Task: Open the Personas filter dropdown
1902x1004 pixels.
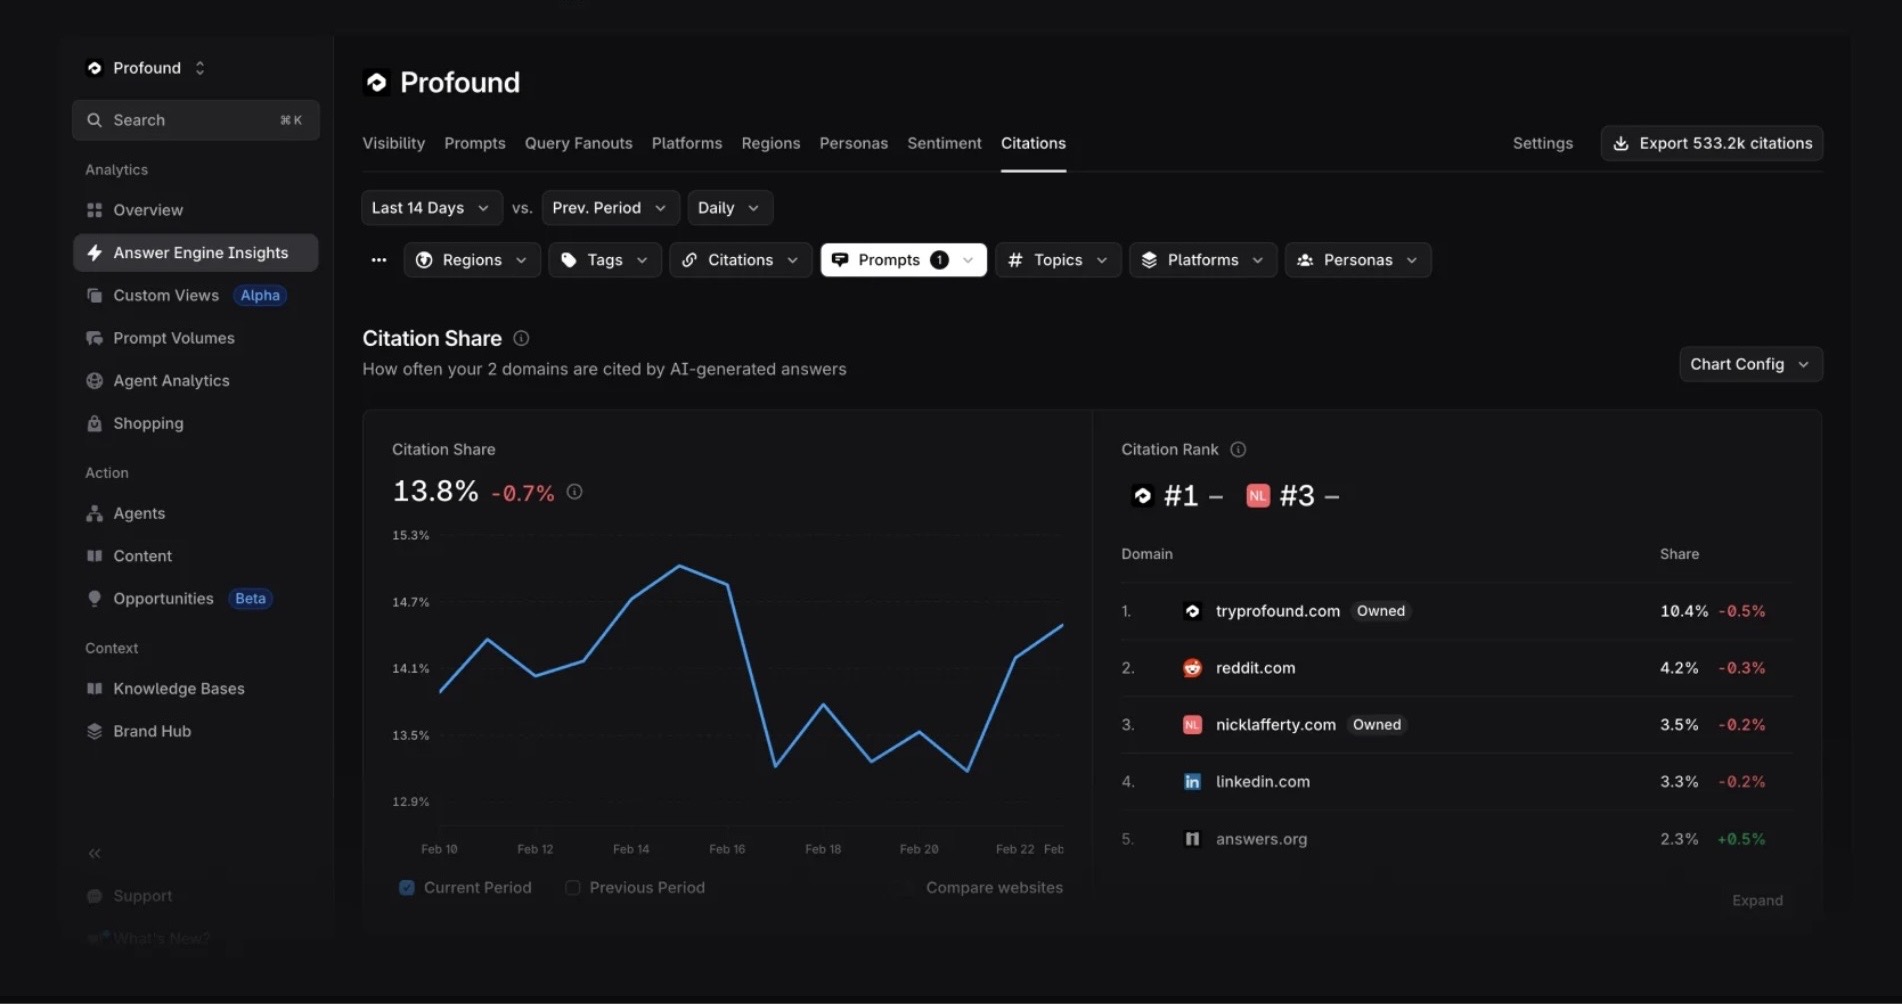Action: click(1358, 260)
